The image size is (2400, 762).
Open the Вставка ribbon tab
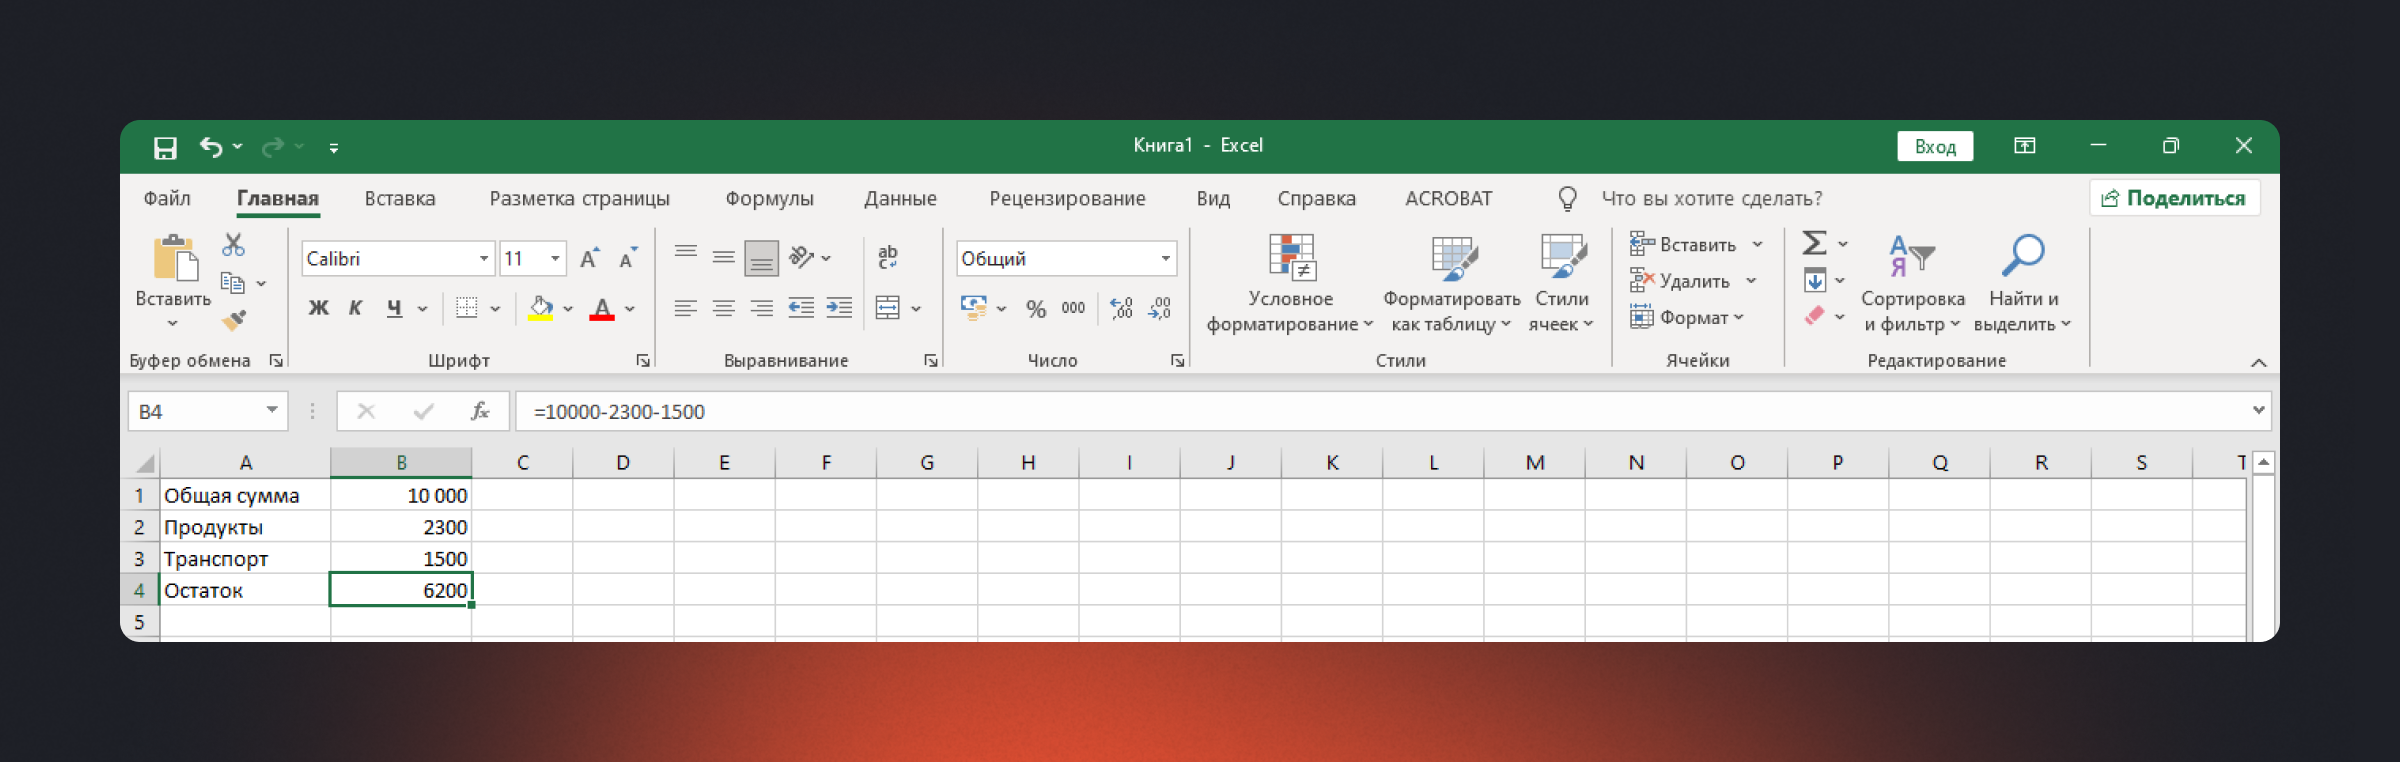click(400, 199)
